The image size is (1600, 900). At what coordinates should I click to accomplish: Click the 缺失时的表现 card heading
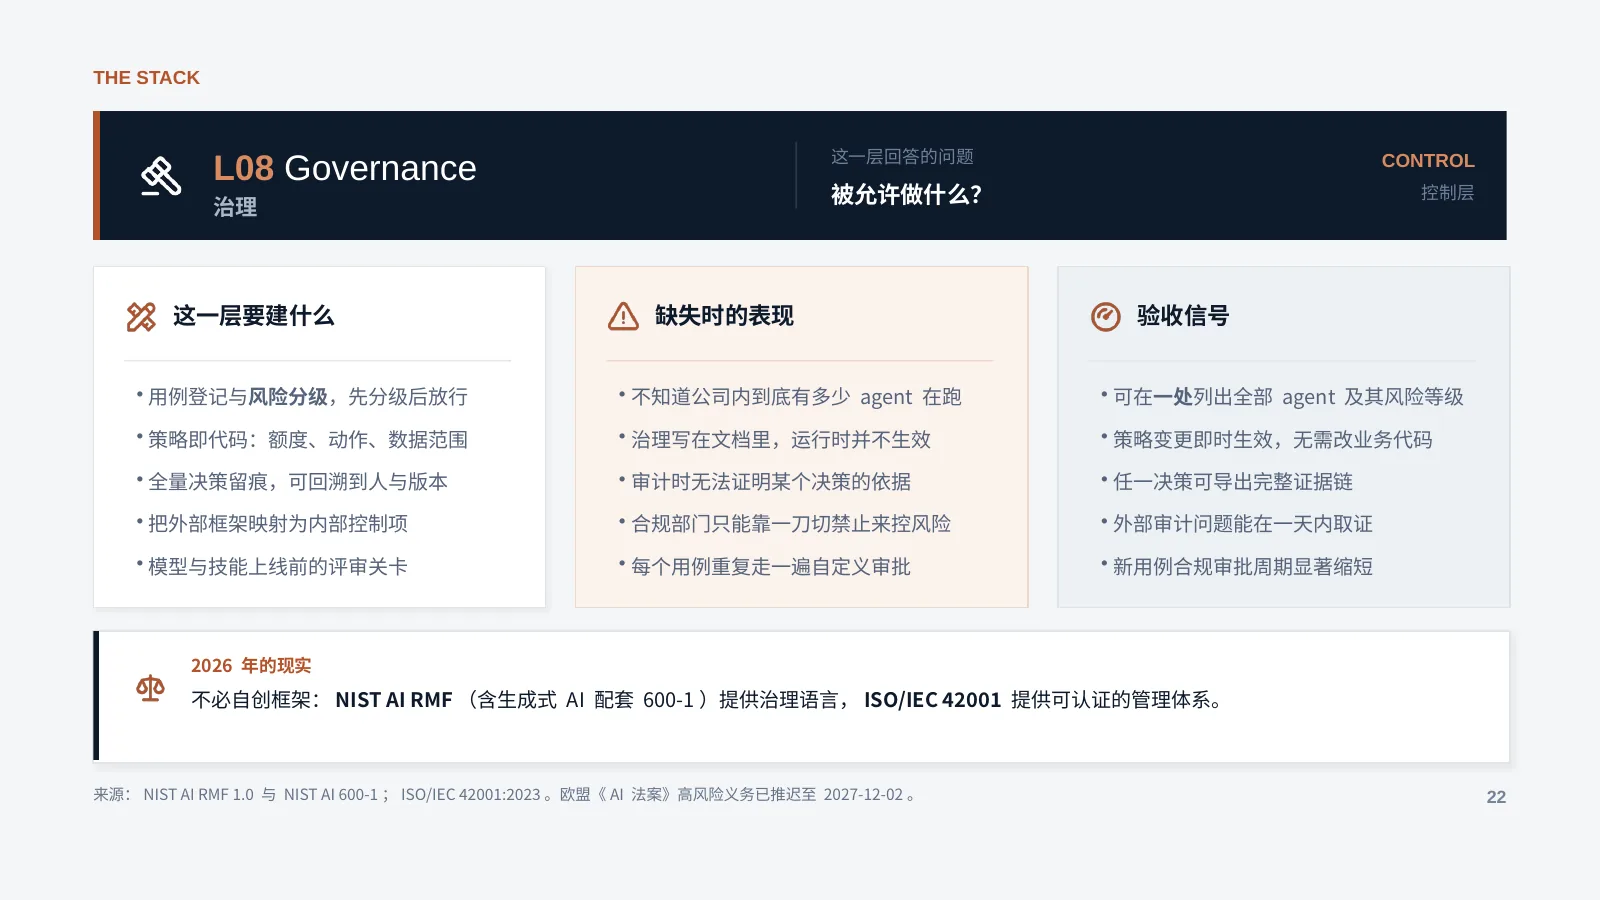pyautogui.click(x=724, y=316)
